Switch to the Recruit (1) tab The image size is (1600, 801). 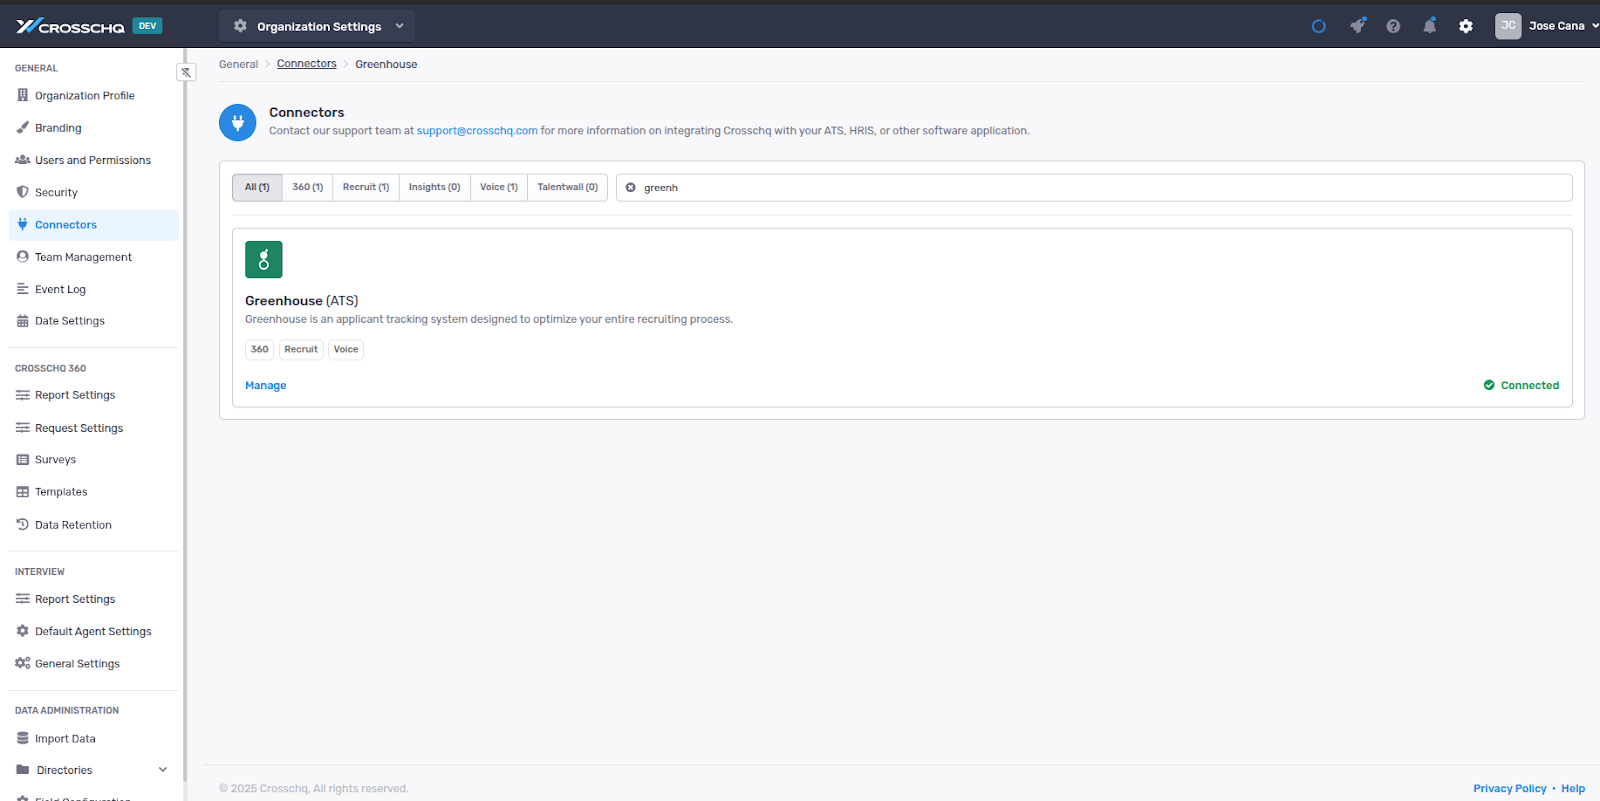coord(365,188)
